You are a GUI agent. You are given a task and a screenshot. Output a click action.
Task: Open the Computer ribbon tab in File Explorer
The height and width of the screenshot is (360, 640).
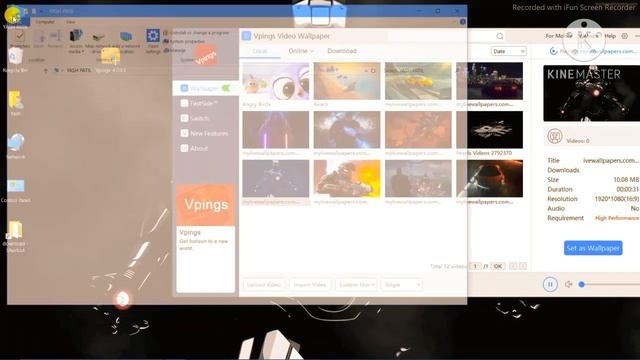[45, 22]
